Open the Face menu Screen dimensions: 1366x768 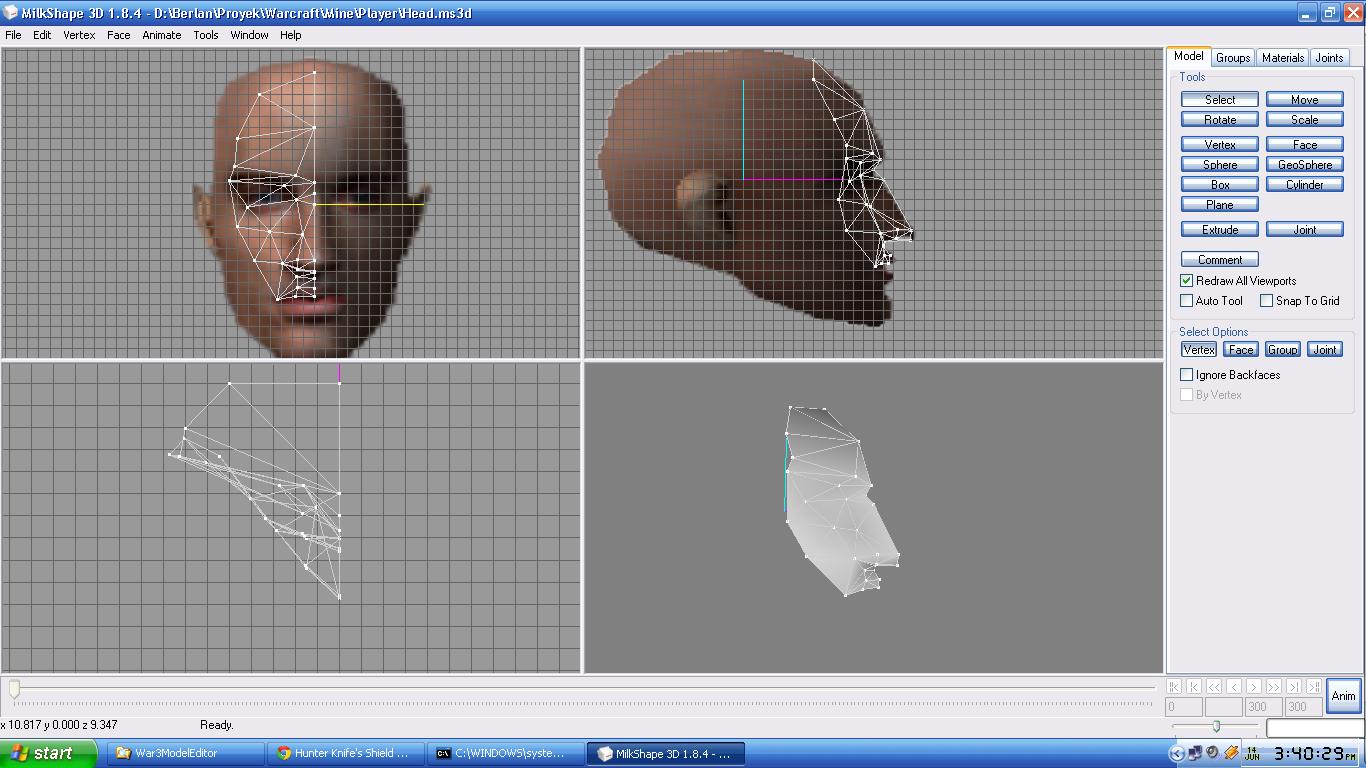[x=118, y=35]
